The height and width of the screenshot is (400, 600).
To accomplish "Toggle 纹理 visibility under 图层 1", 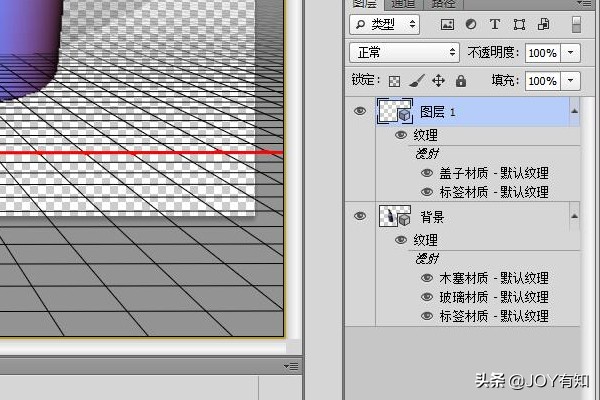I will [x=401, y=135].
